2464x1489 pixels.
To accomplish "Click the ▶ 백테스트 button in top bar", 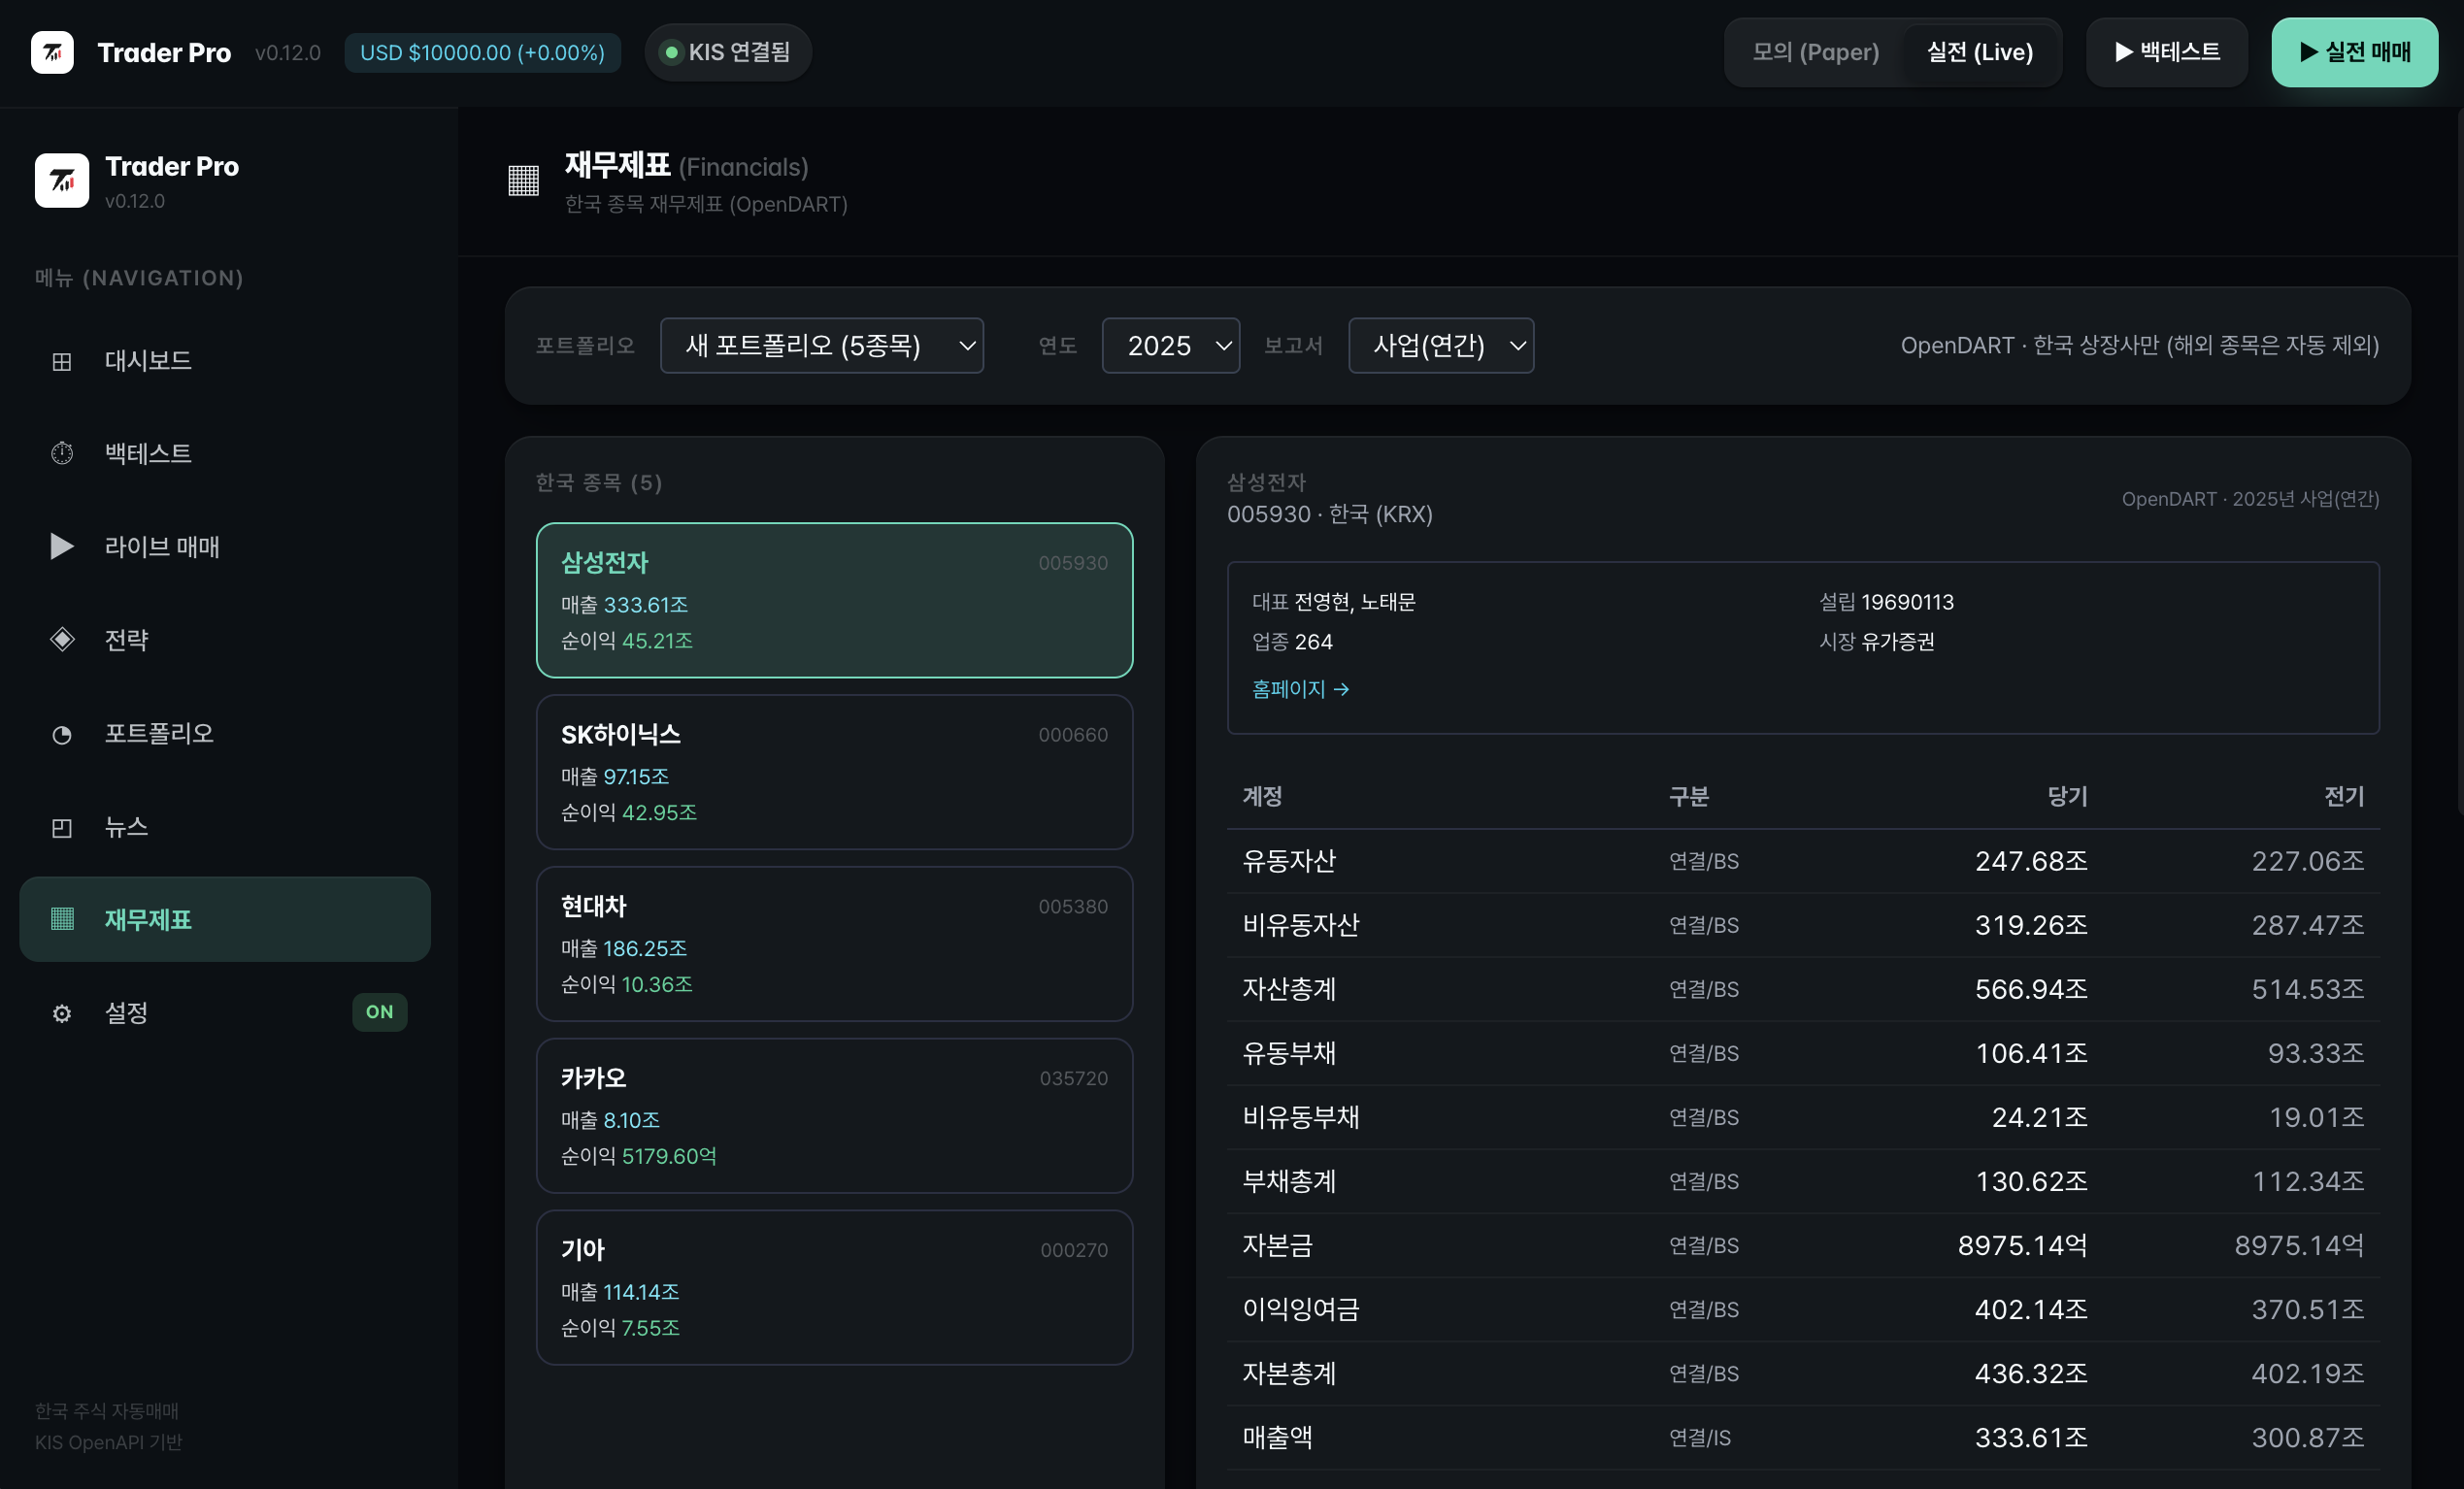I will pyautogui.click(x=2166, y=52).
